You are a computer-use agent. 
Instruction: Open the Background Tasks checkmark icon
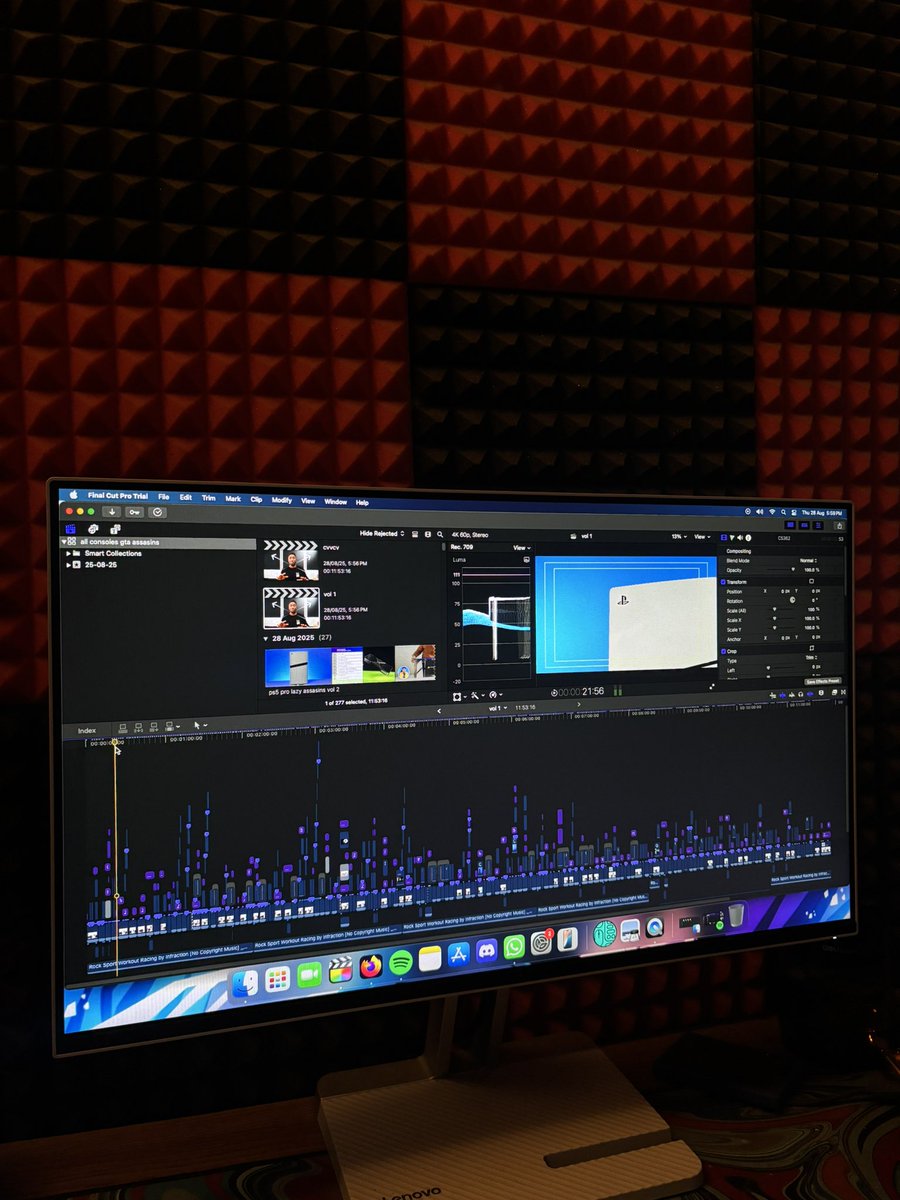tap(157, 512)
